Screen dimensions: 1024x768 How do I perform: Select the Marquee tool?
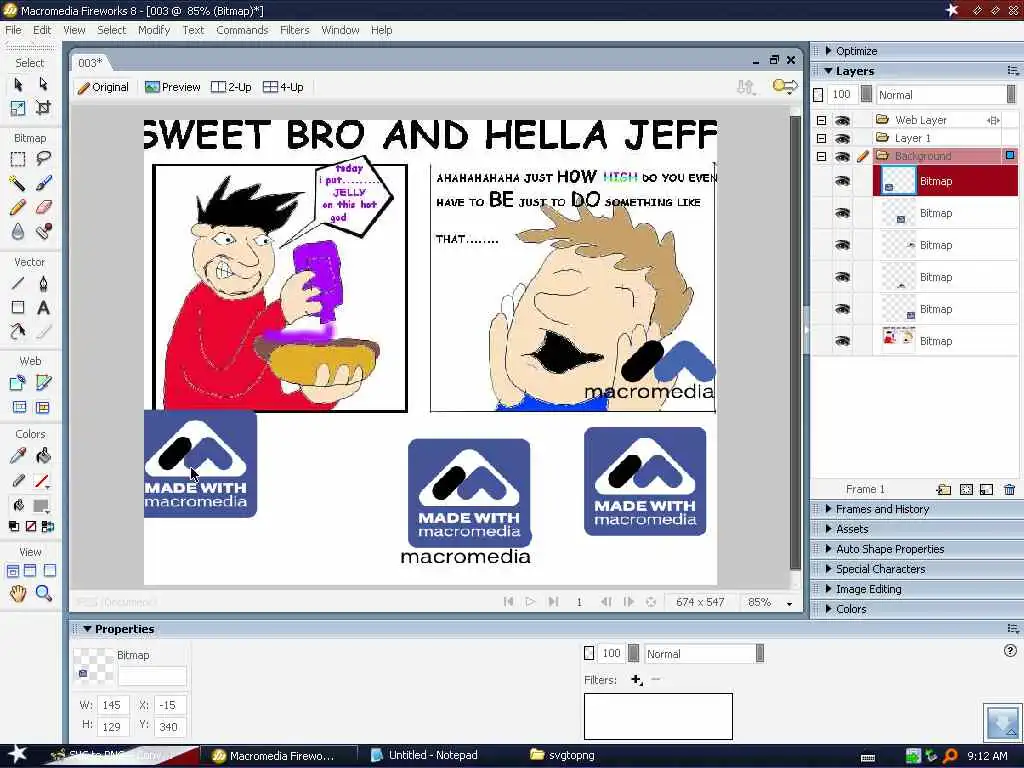click(18, 159)
